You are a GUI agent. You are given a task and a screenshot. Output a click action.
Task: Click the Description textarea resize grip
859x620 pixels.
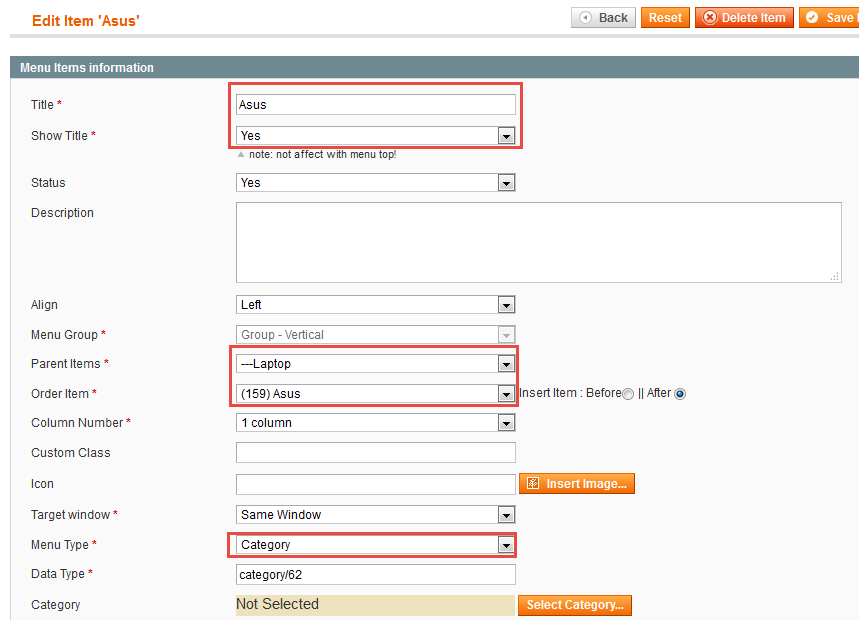click(x=834, y=277)
